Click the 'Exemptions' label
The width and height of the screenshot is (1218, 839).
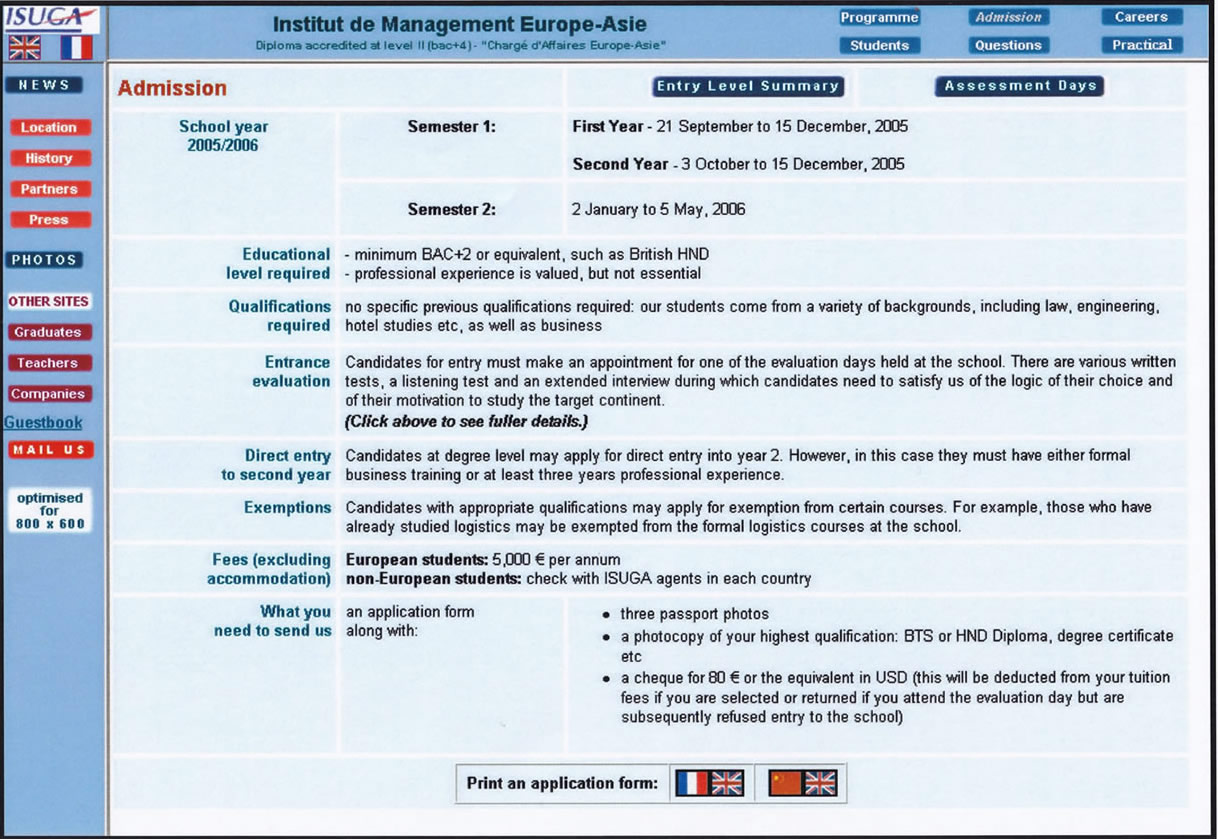288,508
